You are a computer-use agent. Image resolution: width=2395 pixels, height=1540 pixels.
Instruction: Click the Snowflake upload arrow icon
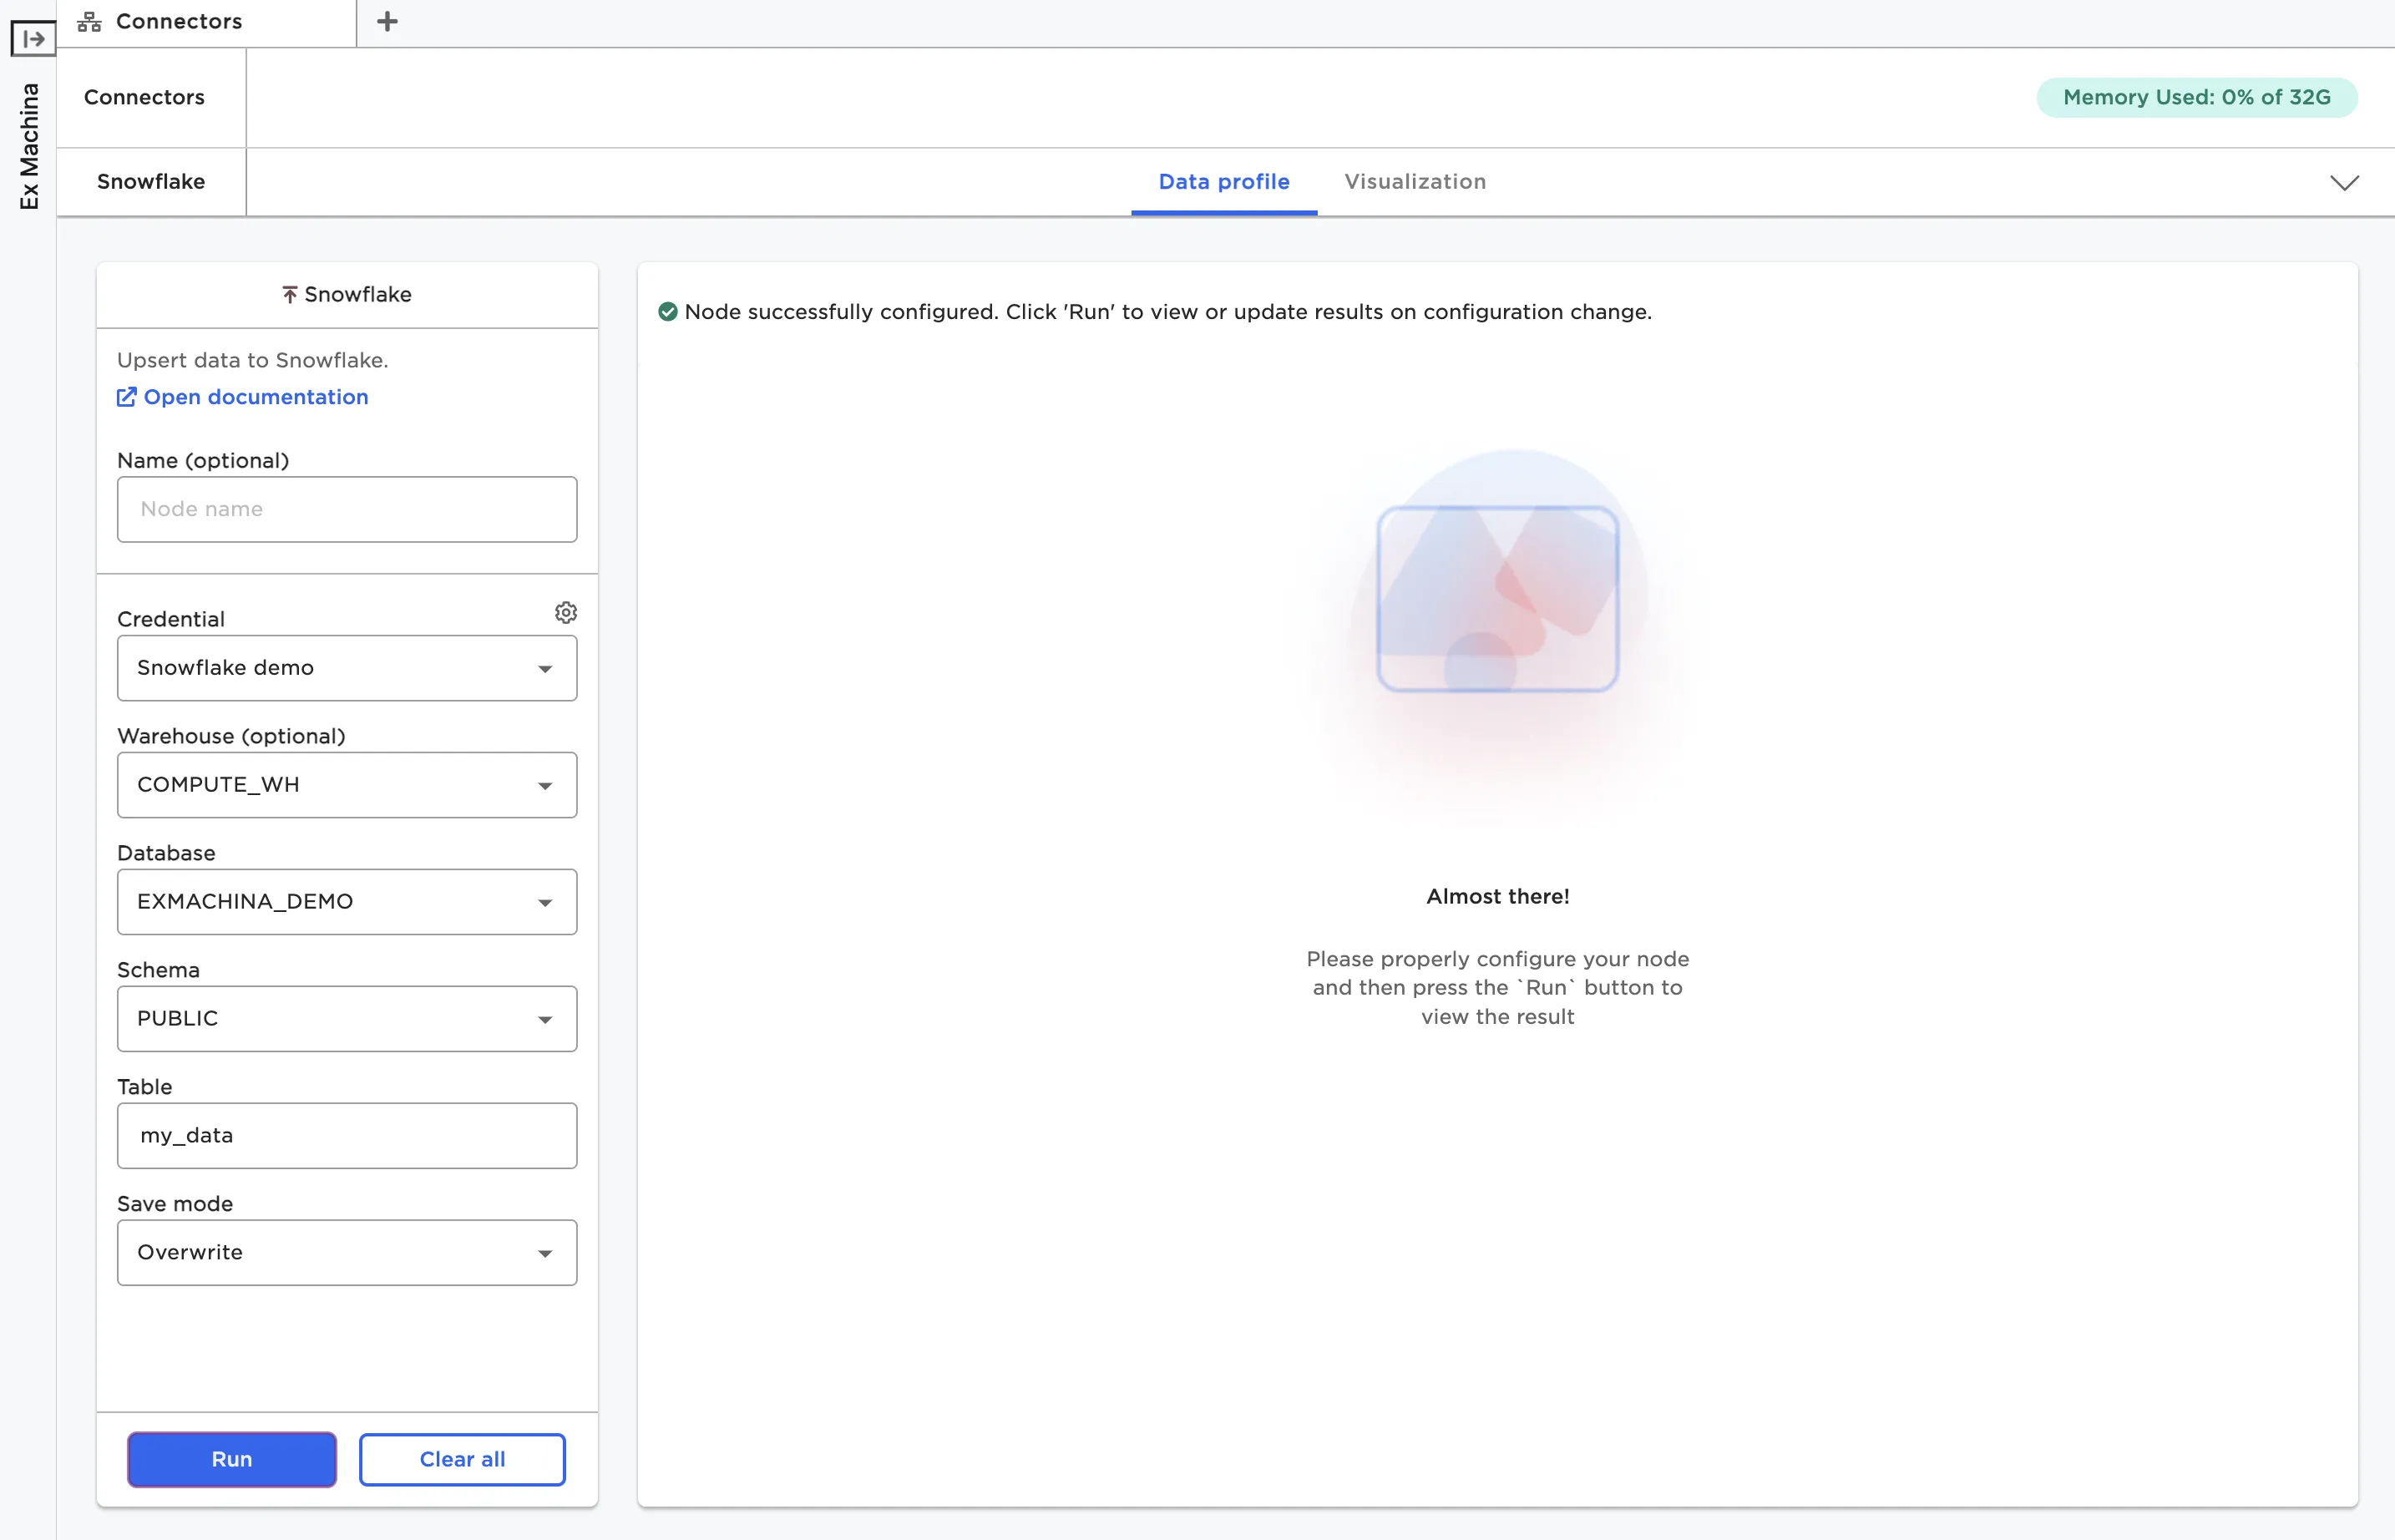pos(290,294)
